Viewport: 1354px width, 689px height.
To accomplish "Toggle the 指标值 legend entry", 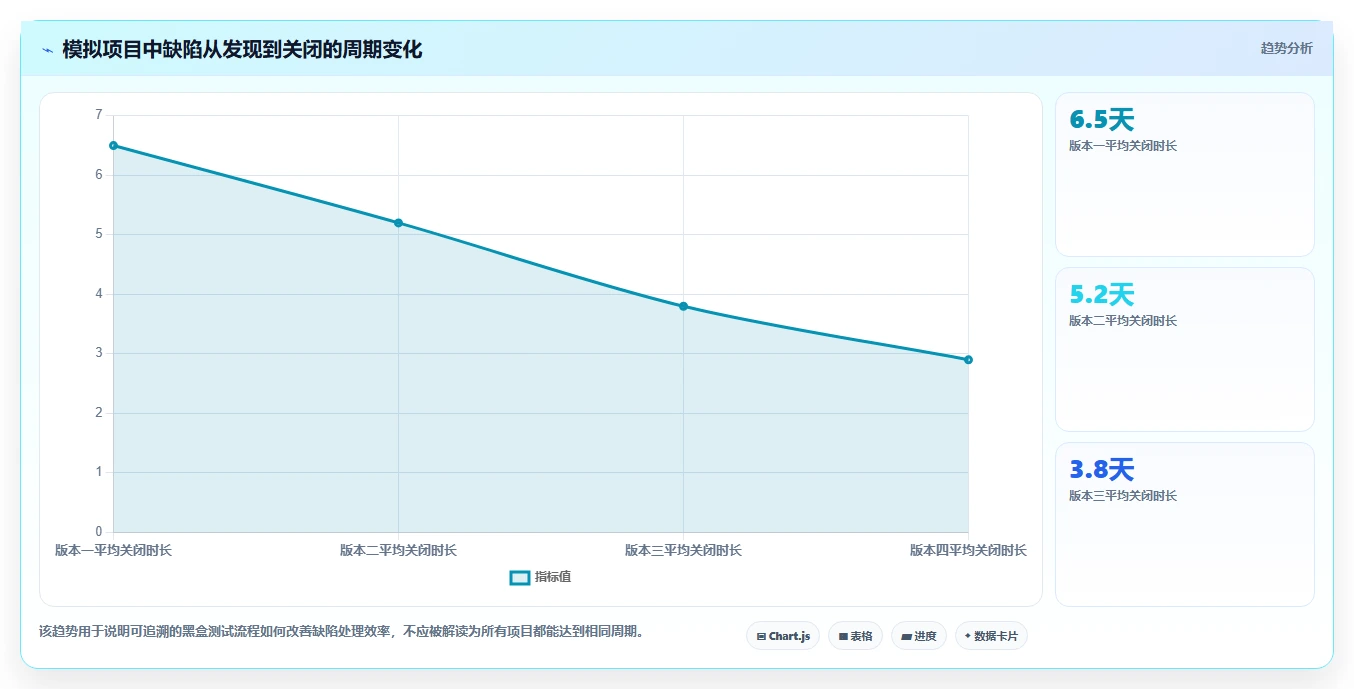I will click(x=540, y=577).
